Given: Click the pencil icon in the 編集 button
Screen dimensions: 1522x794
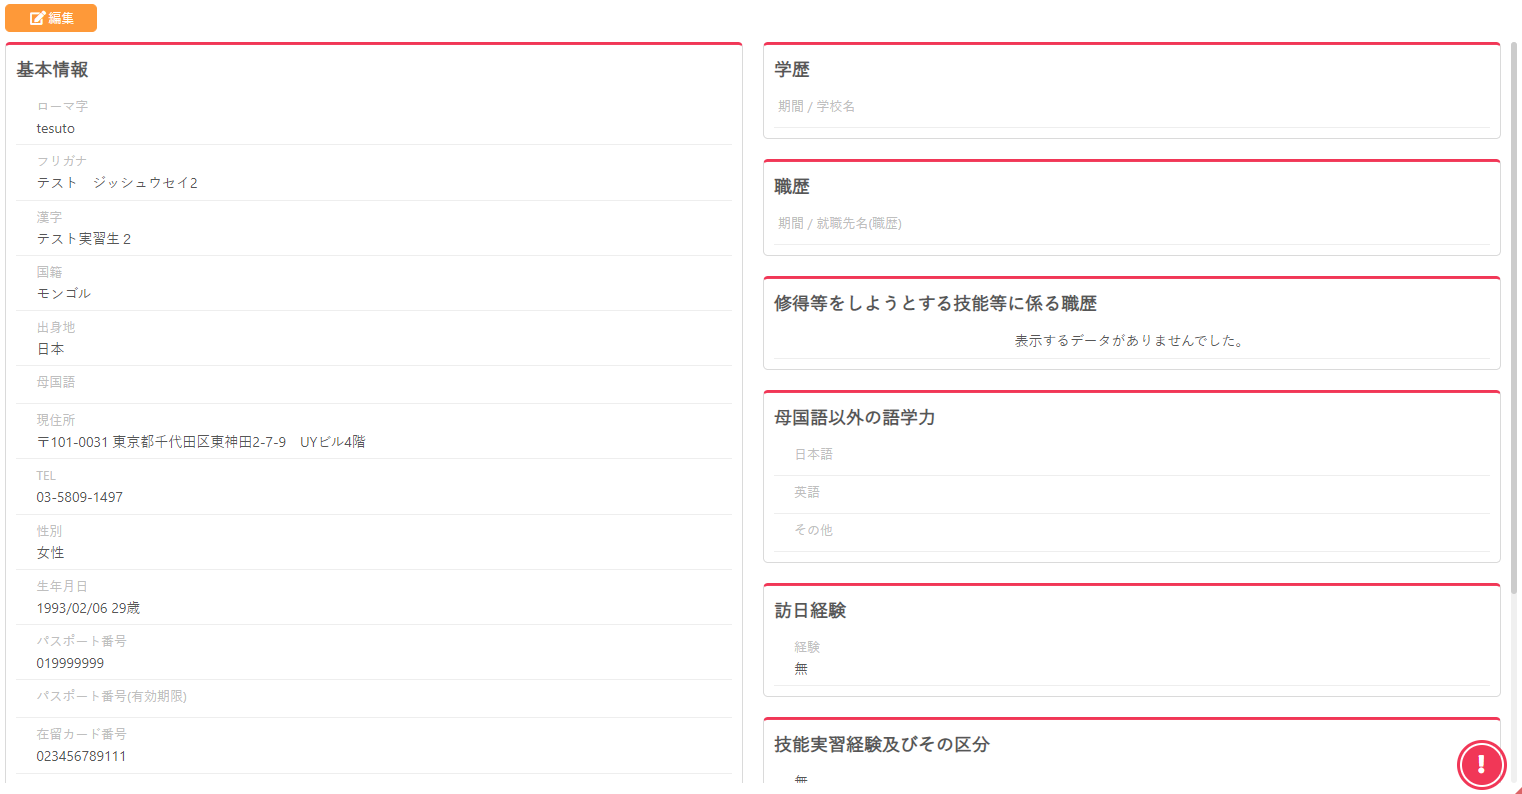Looking at the screenshot, I should click(x=37, y=18).
